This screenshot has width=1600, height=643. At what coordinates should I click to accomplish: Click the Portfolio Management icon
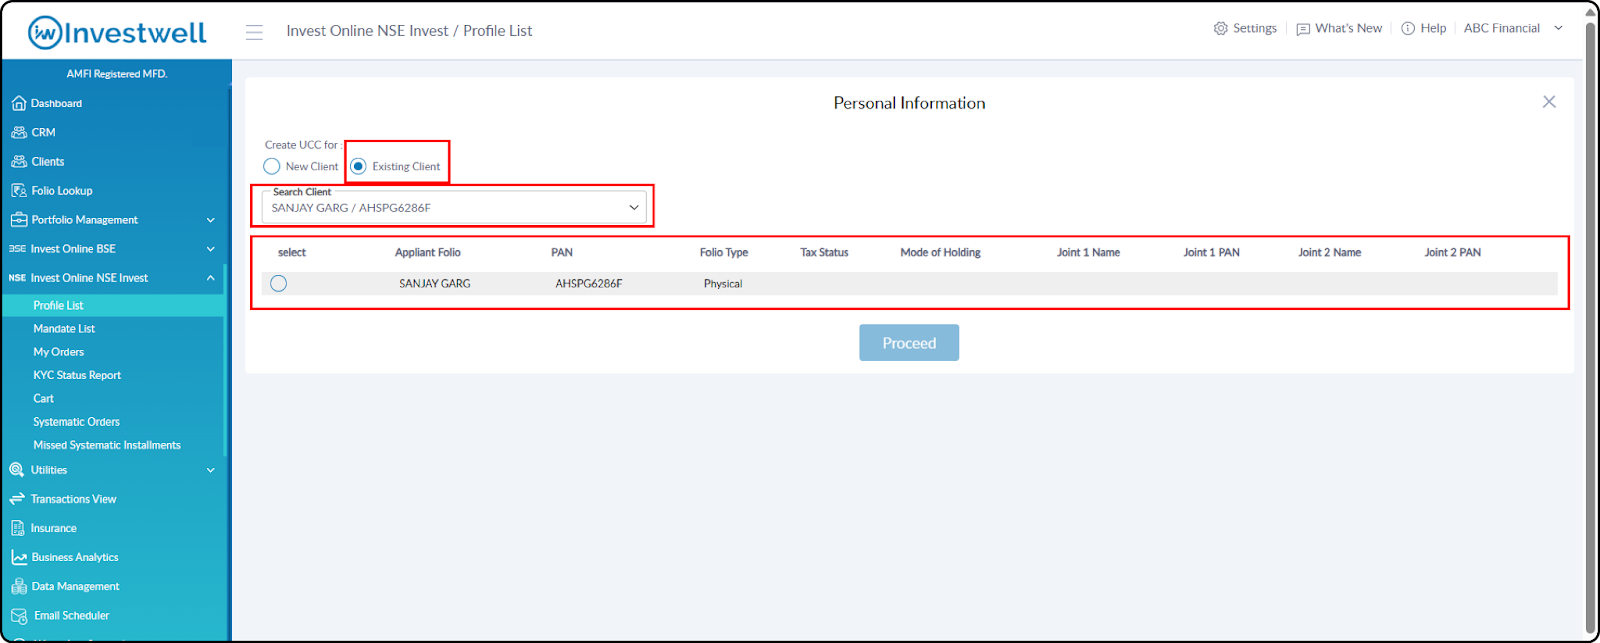point(18,219)
